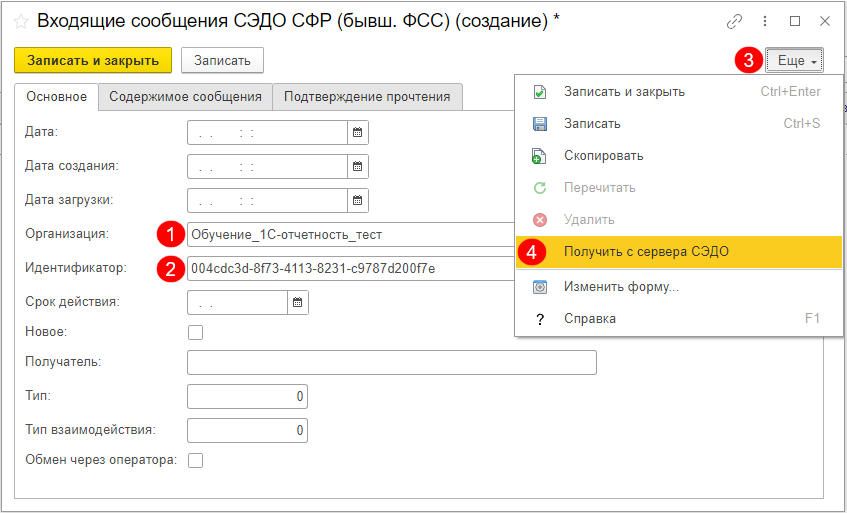
Task: Select Получить с сервера СЭДО
Action: [646, 252]
